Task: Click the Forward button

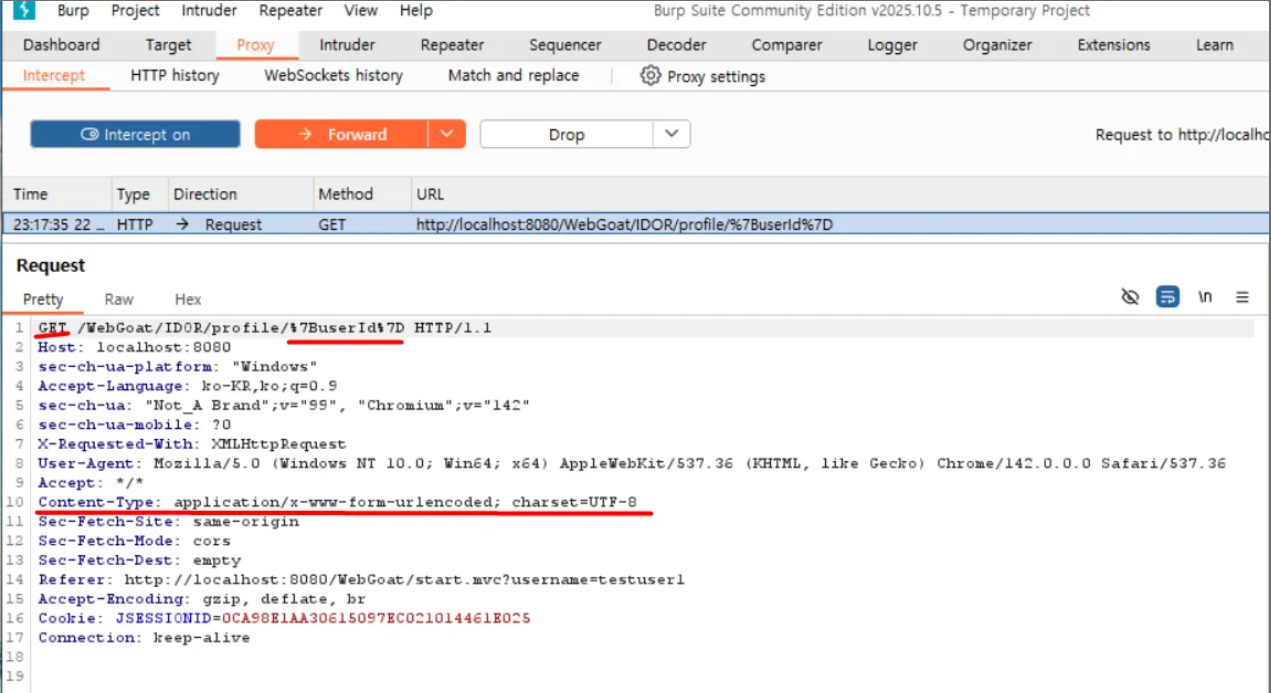Action: [x=342, y=135]
